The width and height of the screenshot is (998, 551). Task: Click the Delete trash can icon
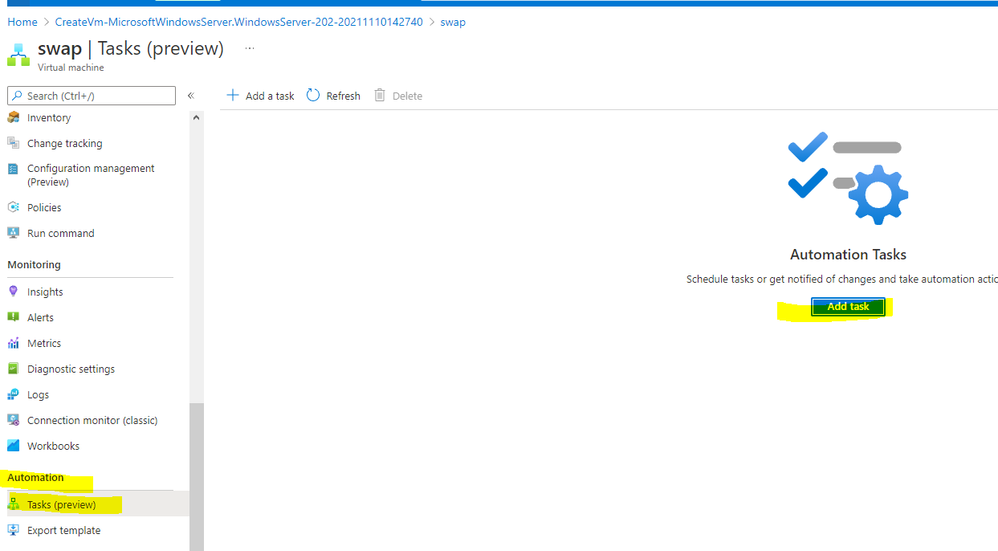click(x=379, y=95)
